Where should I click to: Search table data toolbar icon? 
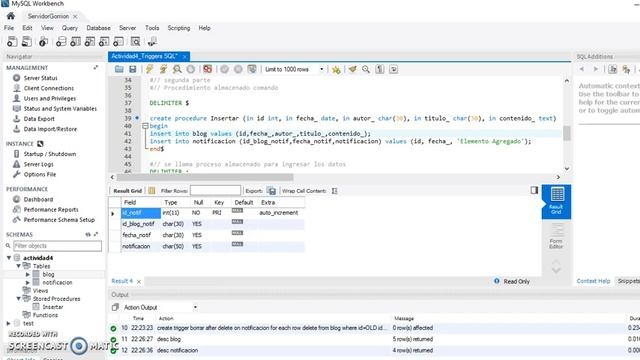pos(136,42)
